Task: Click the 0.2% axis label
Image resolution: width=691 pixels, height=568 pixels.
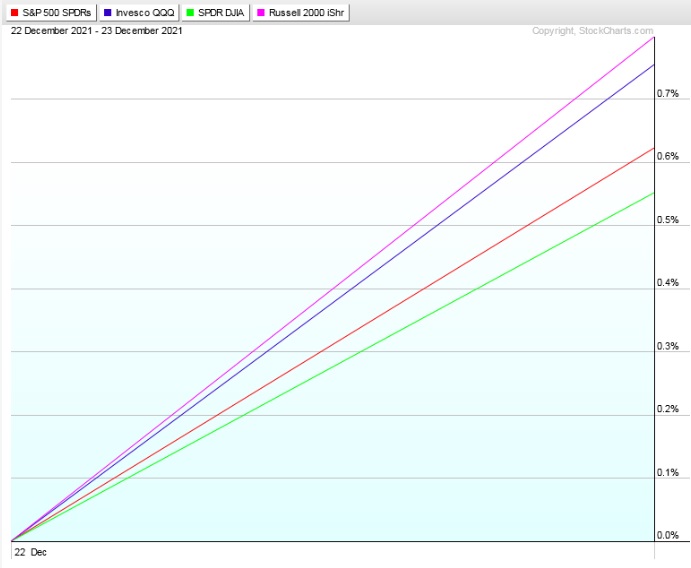Action: coord(668,409)
